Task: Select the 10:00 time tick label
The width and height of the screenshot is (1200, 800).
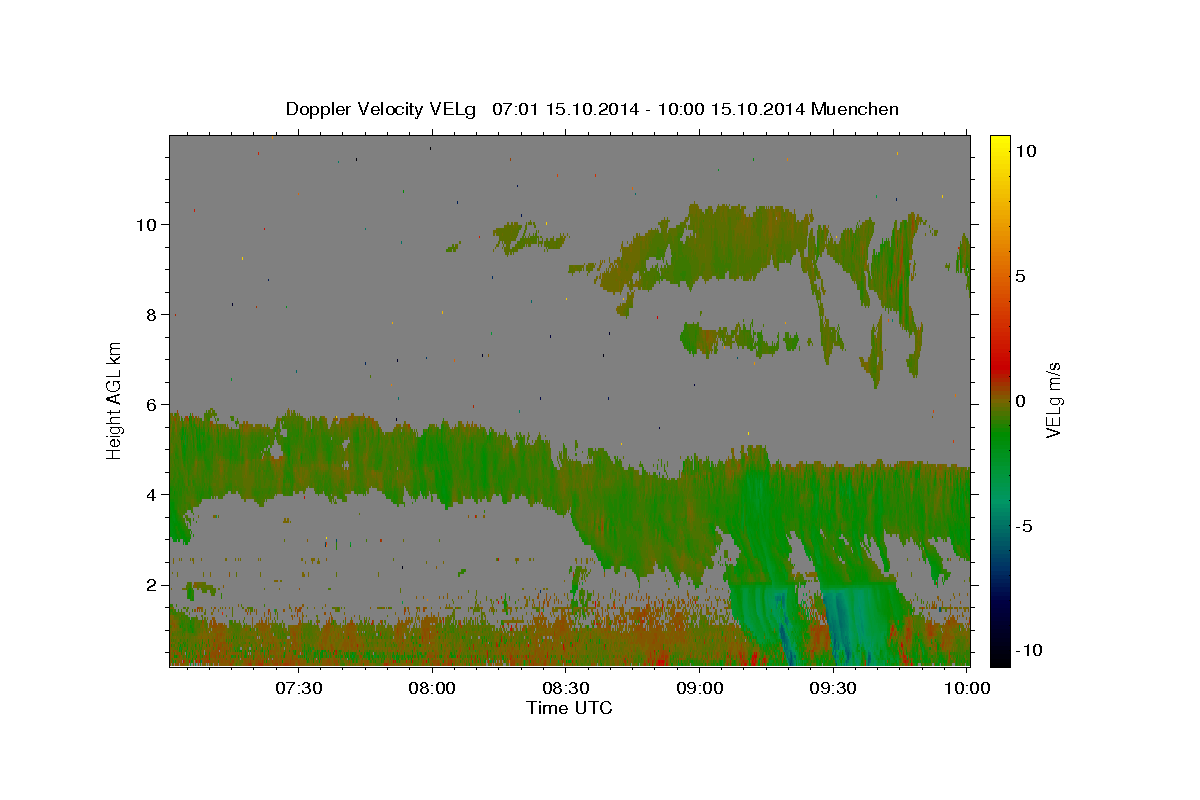Action: tap(967, 688)
